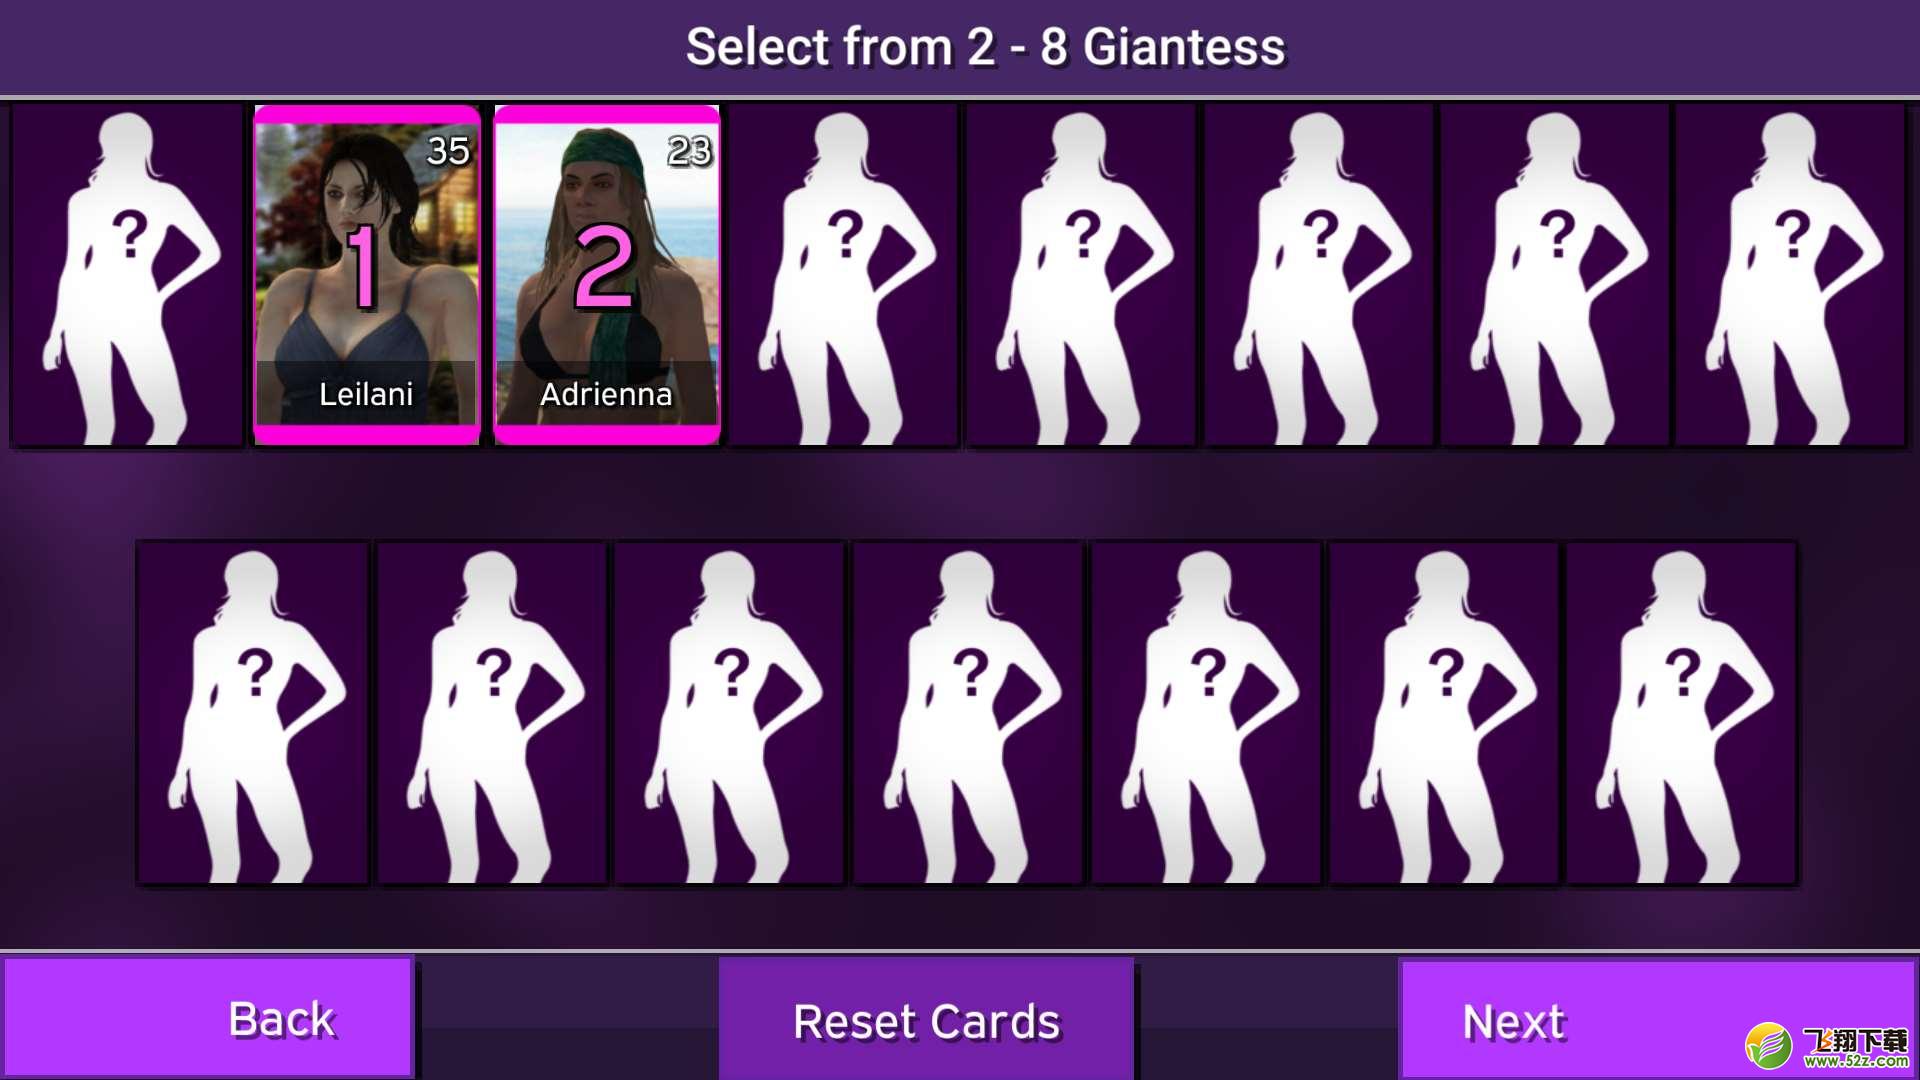Select the first locked silhouette card in top row
1920x1080 pixels.
[127, 275]
